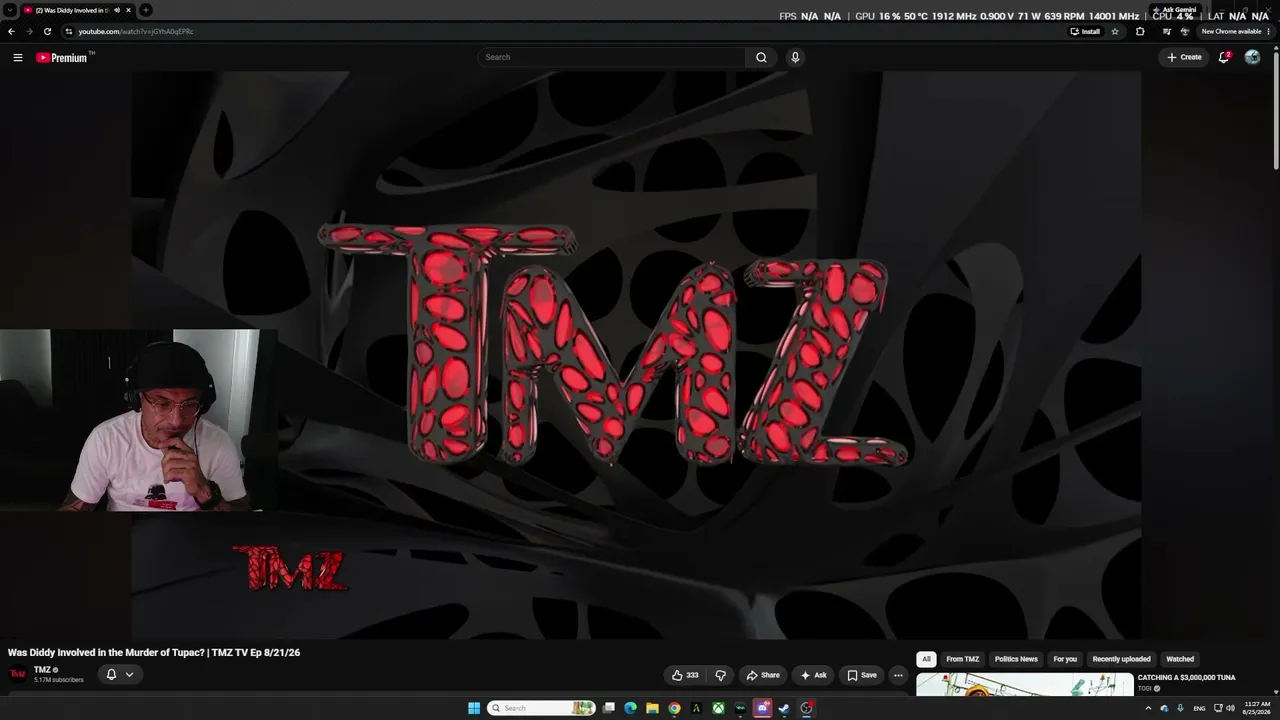Viewport: 1280px width, 720px height.
Task: Focus the YouTube search field
Action: tap(611, 57)
